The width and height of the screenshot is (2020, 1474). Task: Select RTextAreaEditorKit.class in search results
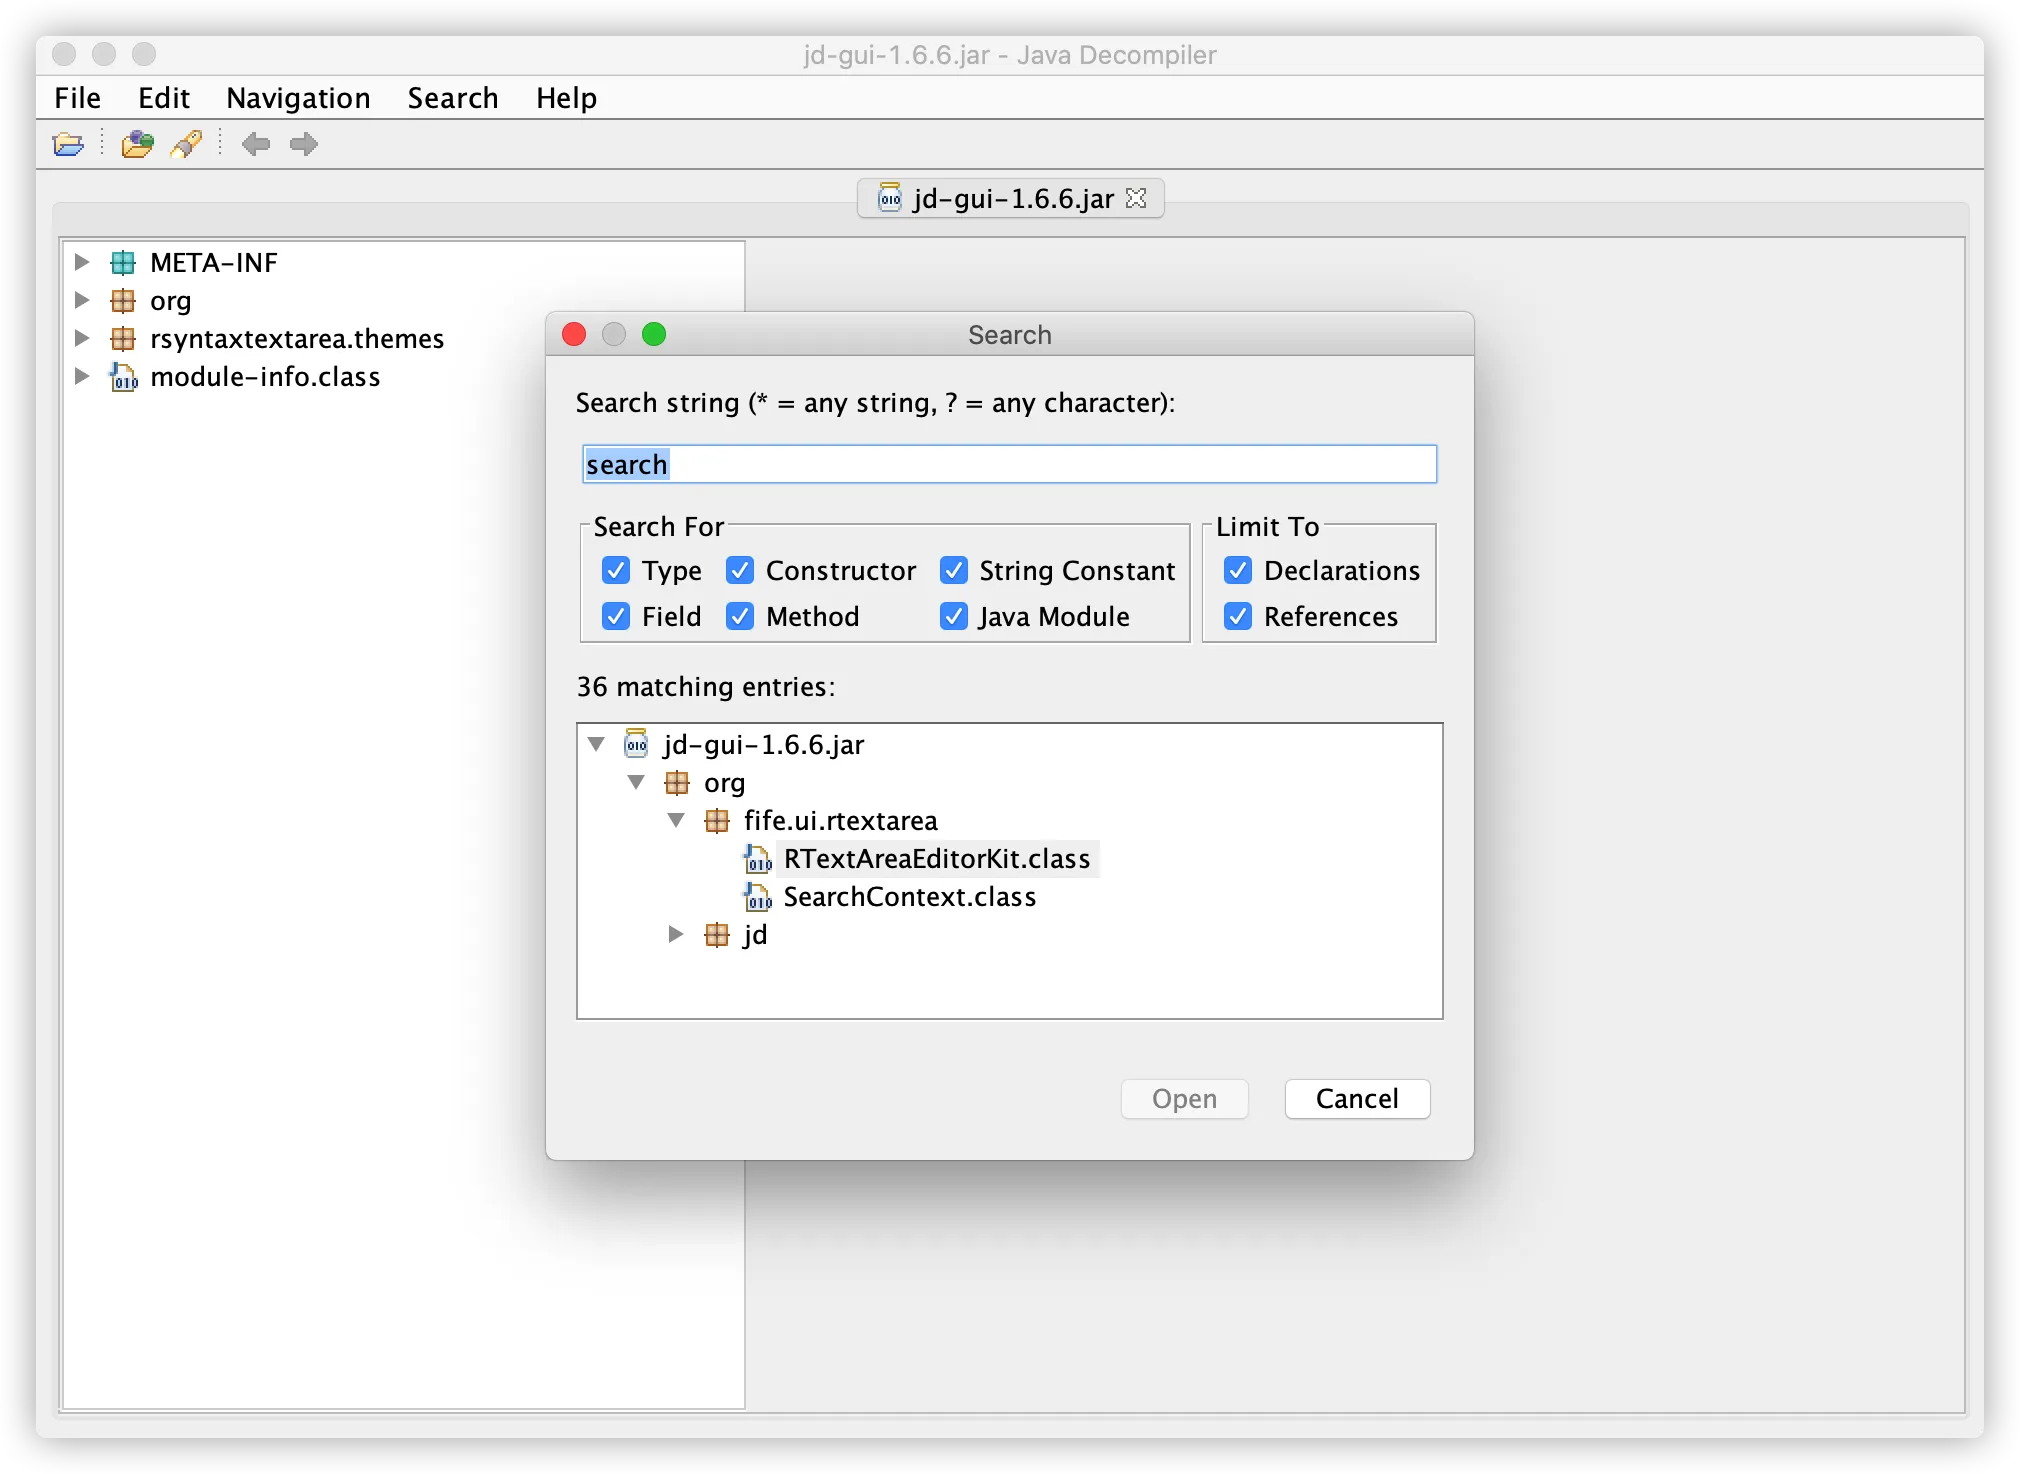pyautogui.click(x=936, y=859)
